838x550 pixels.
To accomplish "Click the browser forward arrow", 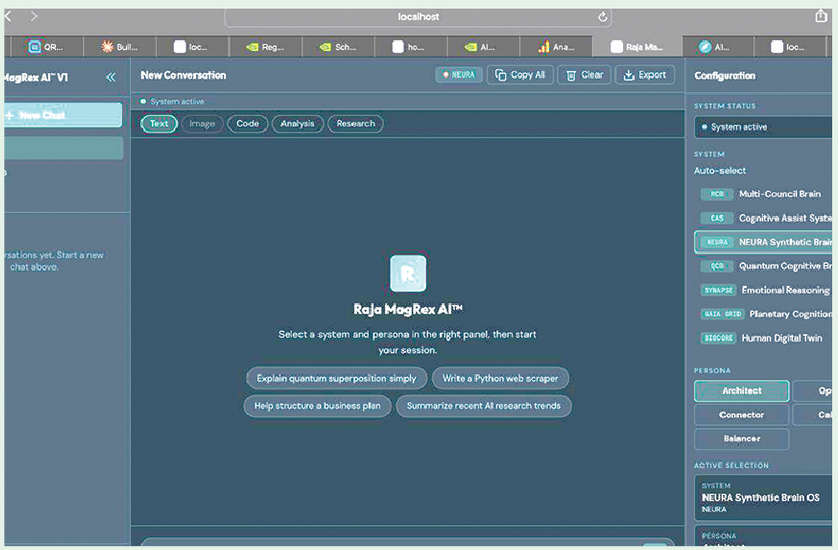I will 33,17.
